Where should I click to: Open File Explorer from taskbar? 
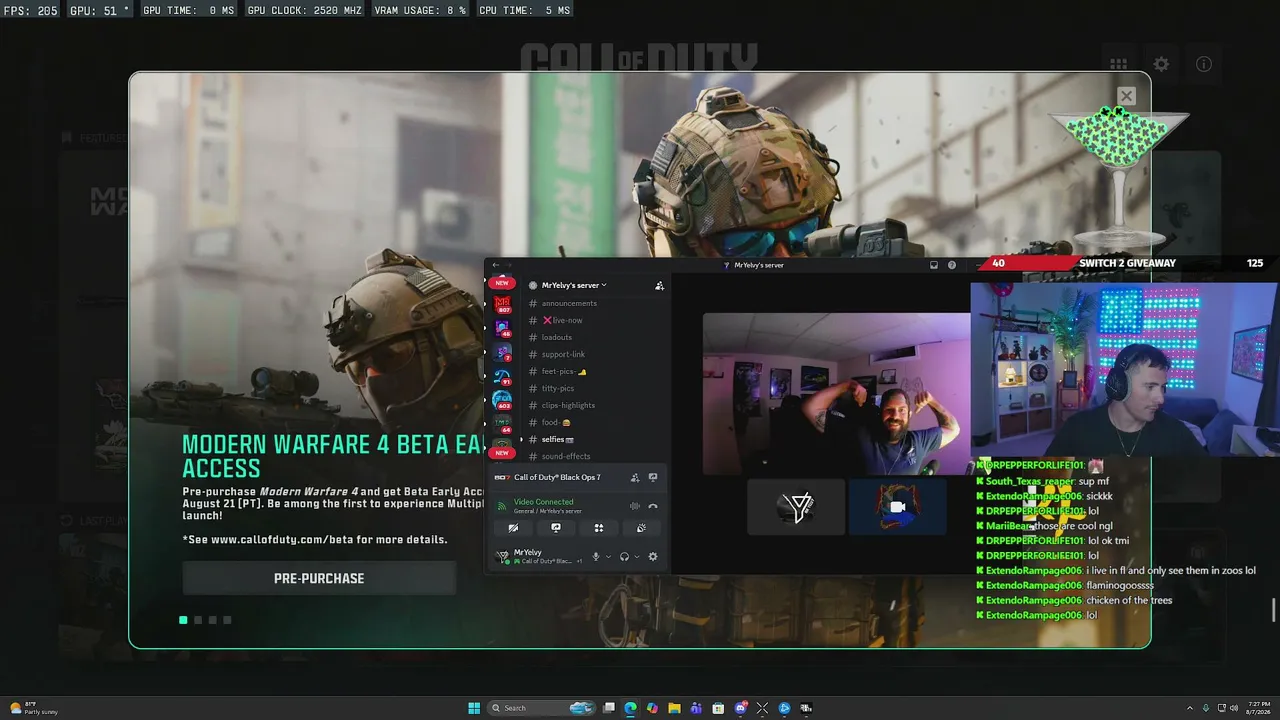coord(674,708)
